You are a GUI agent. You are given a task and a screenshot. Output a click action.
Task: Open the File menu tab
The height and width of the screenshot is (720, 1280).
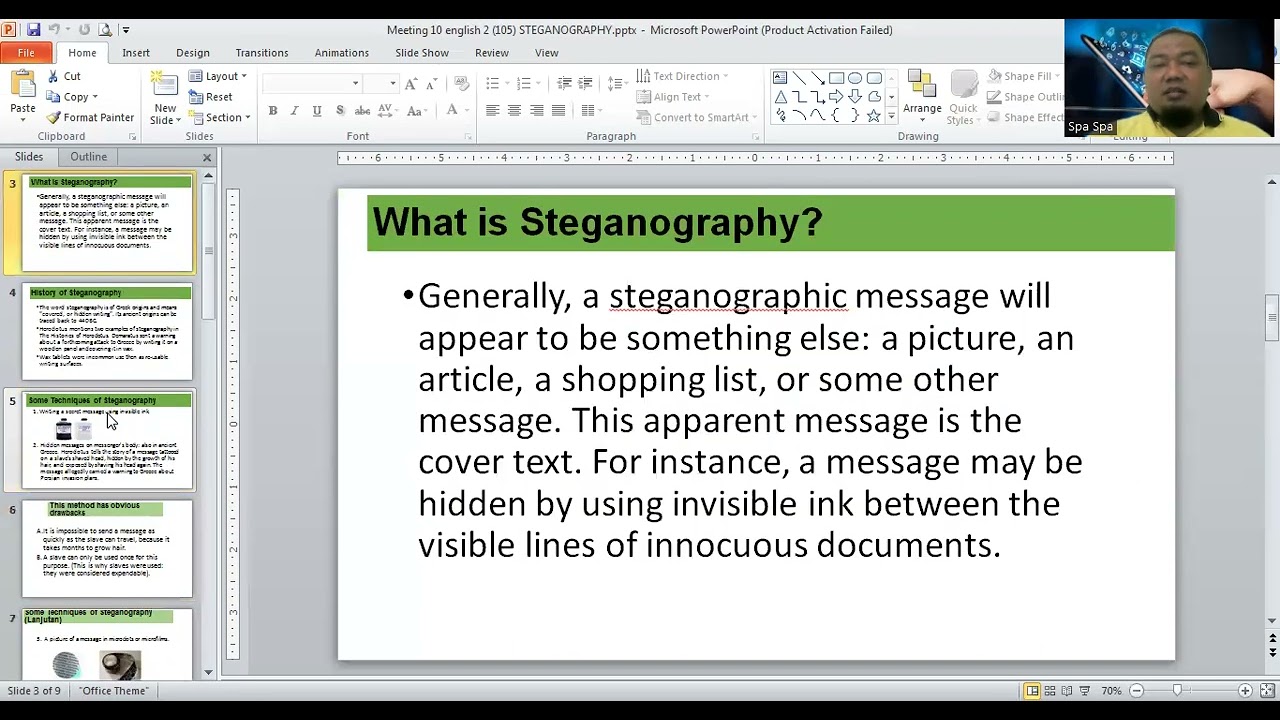26,53
